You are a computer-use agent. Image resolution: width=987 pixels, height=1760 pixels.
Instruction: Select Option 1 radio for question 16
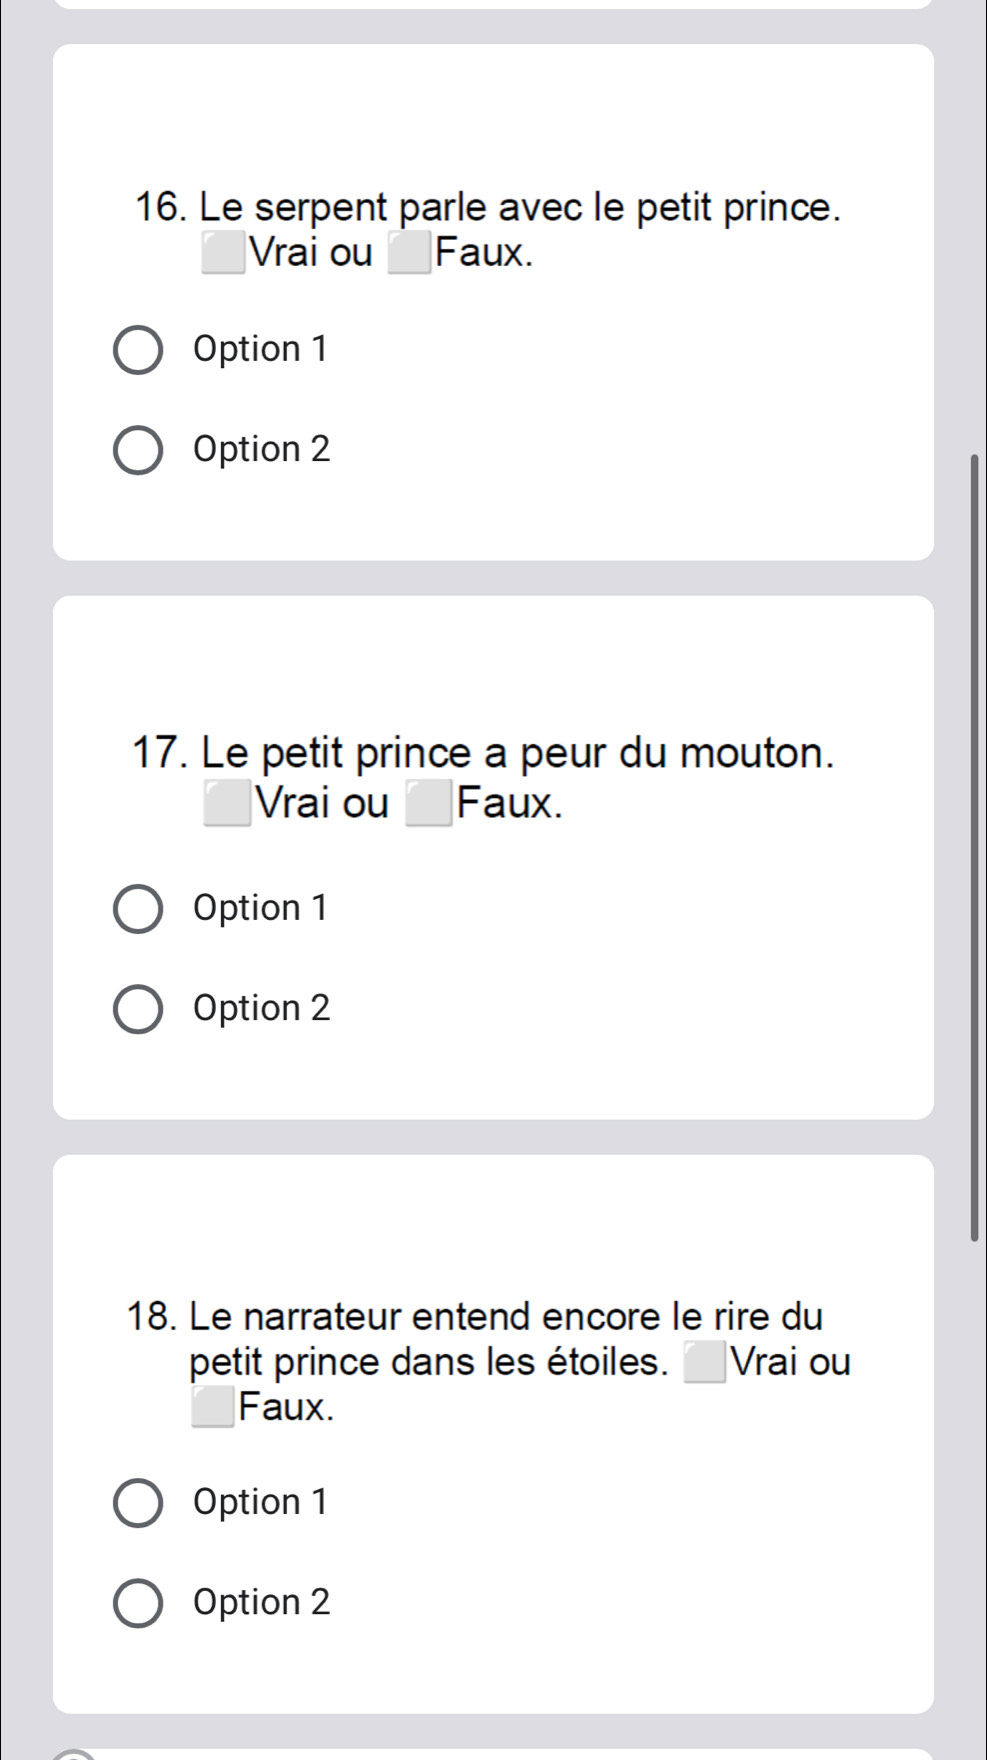click(x=138, y=350)
